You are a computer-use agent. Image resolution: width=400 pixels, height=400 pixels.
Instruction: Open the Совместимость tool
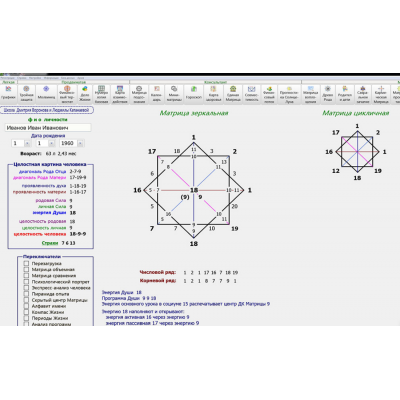click(252, 94)
